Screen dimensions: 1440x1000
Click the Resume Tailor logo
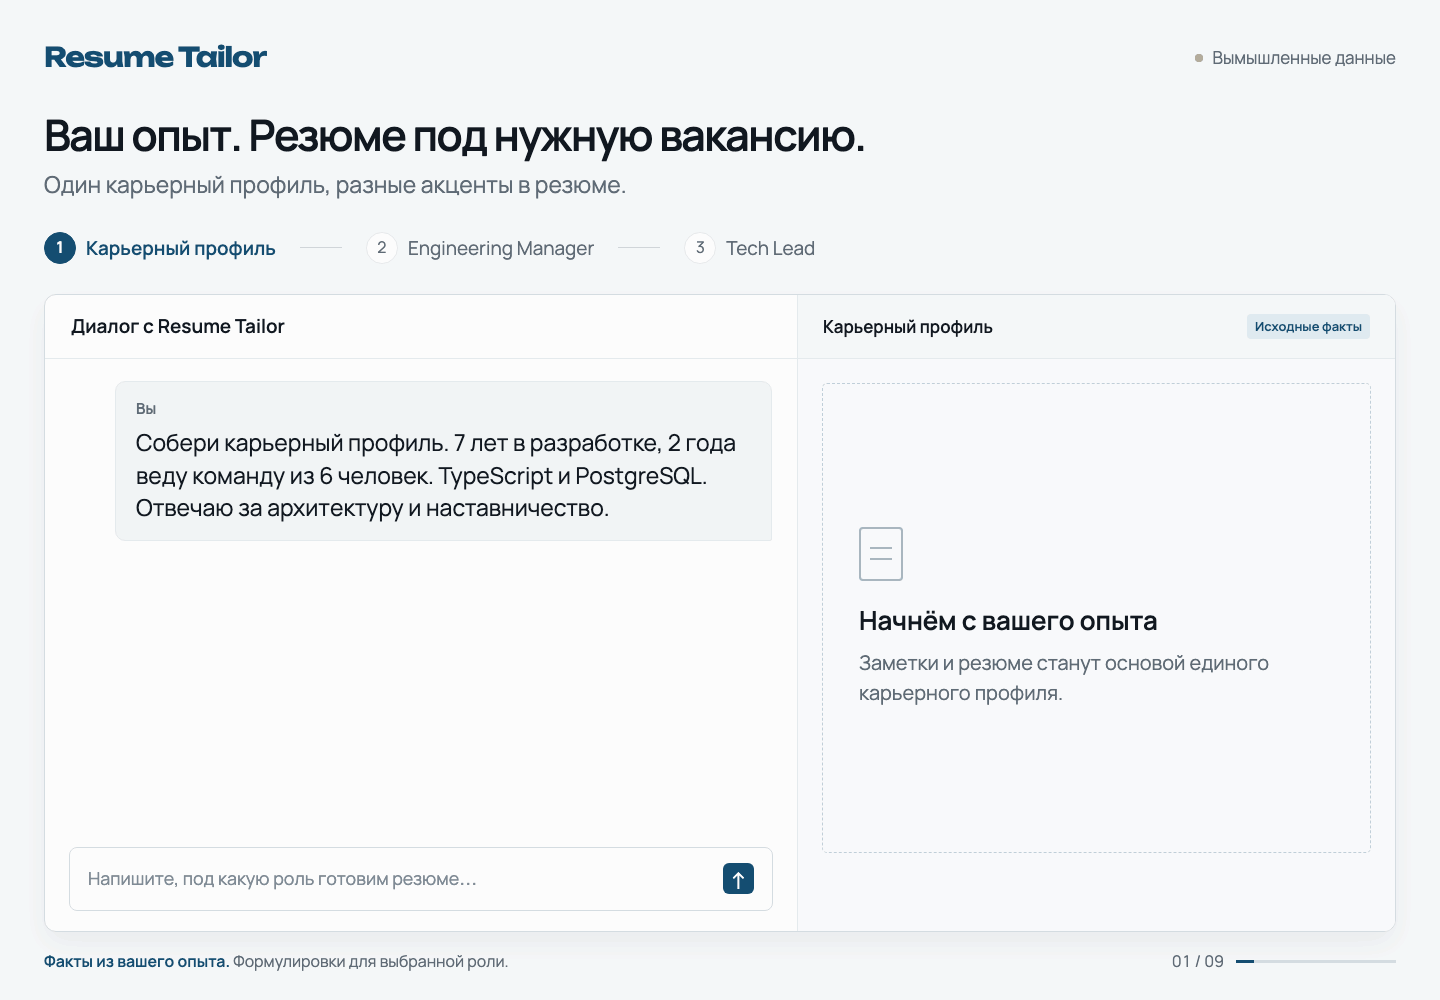pos(156,57)
